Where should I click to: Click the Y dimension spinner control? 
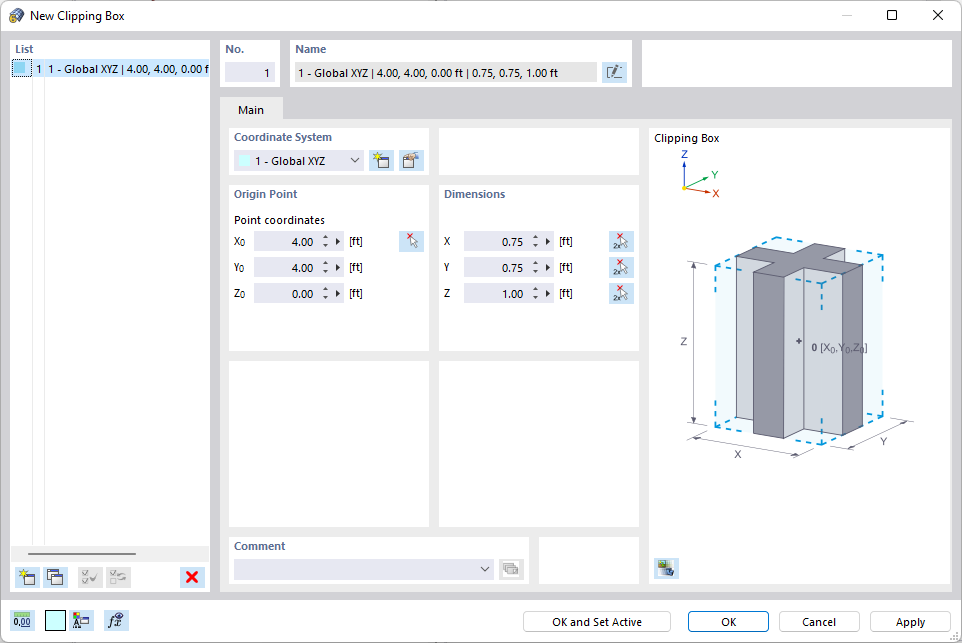click(x=535, y=268)
